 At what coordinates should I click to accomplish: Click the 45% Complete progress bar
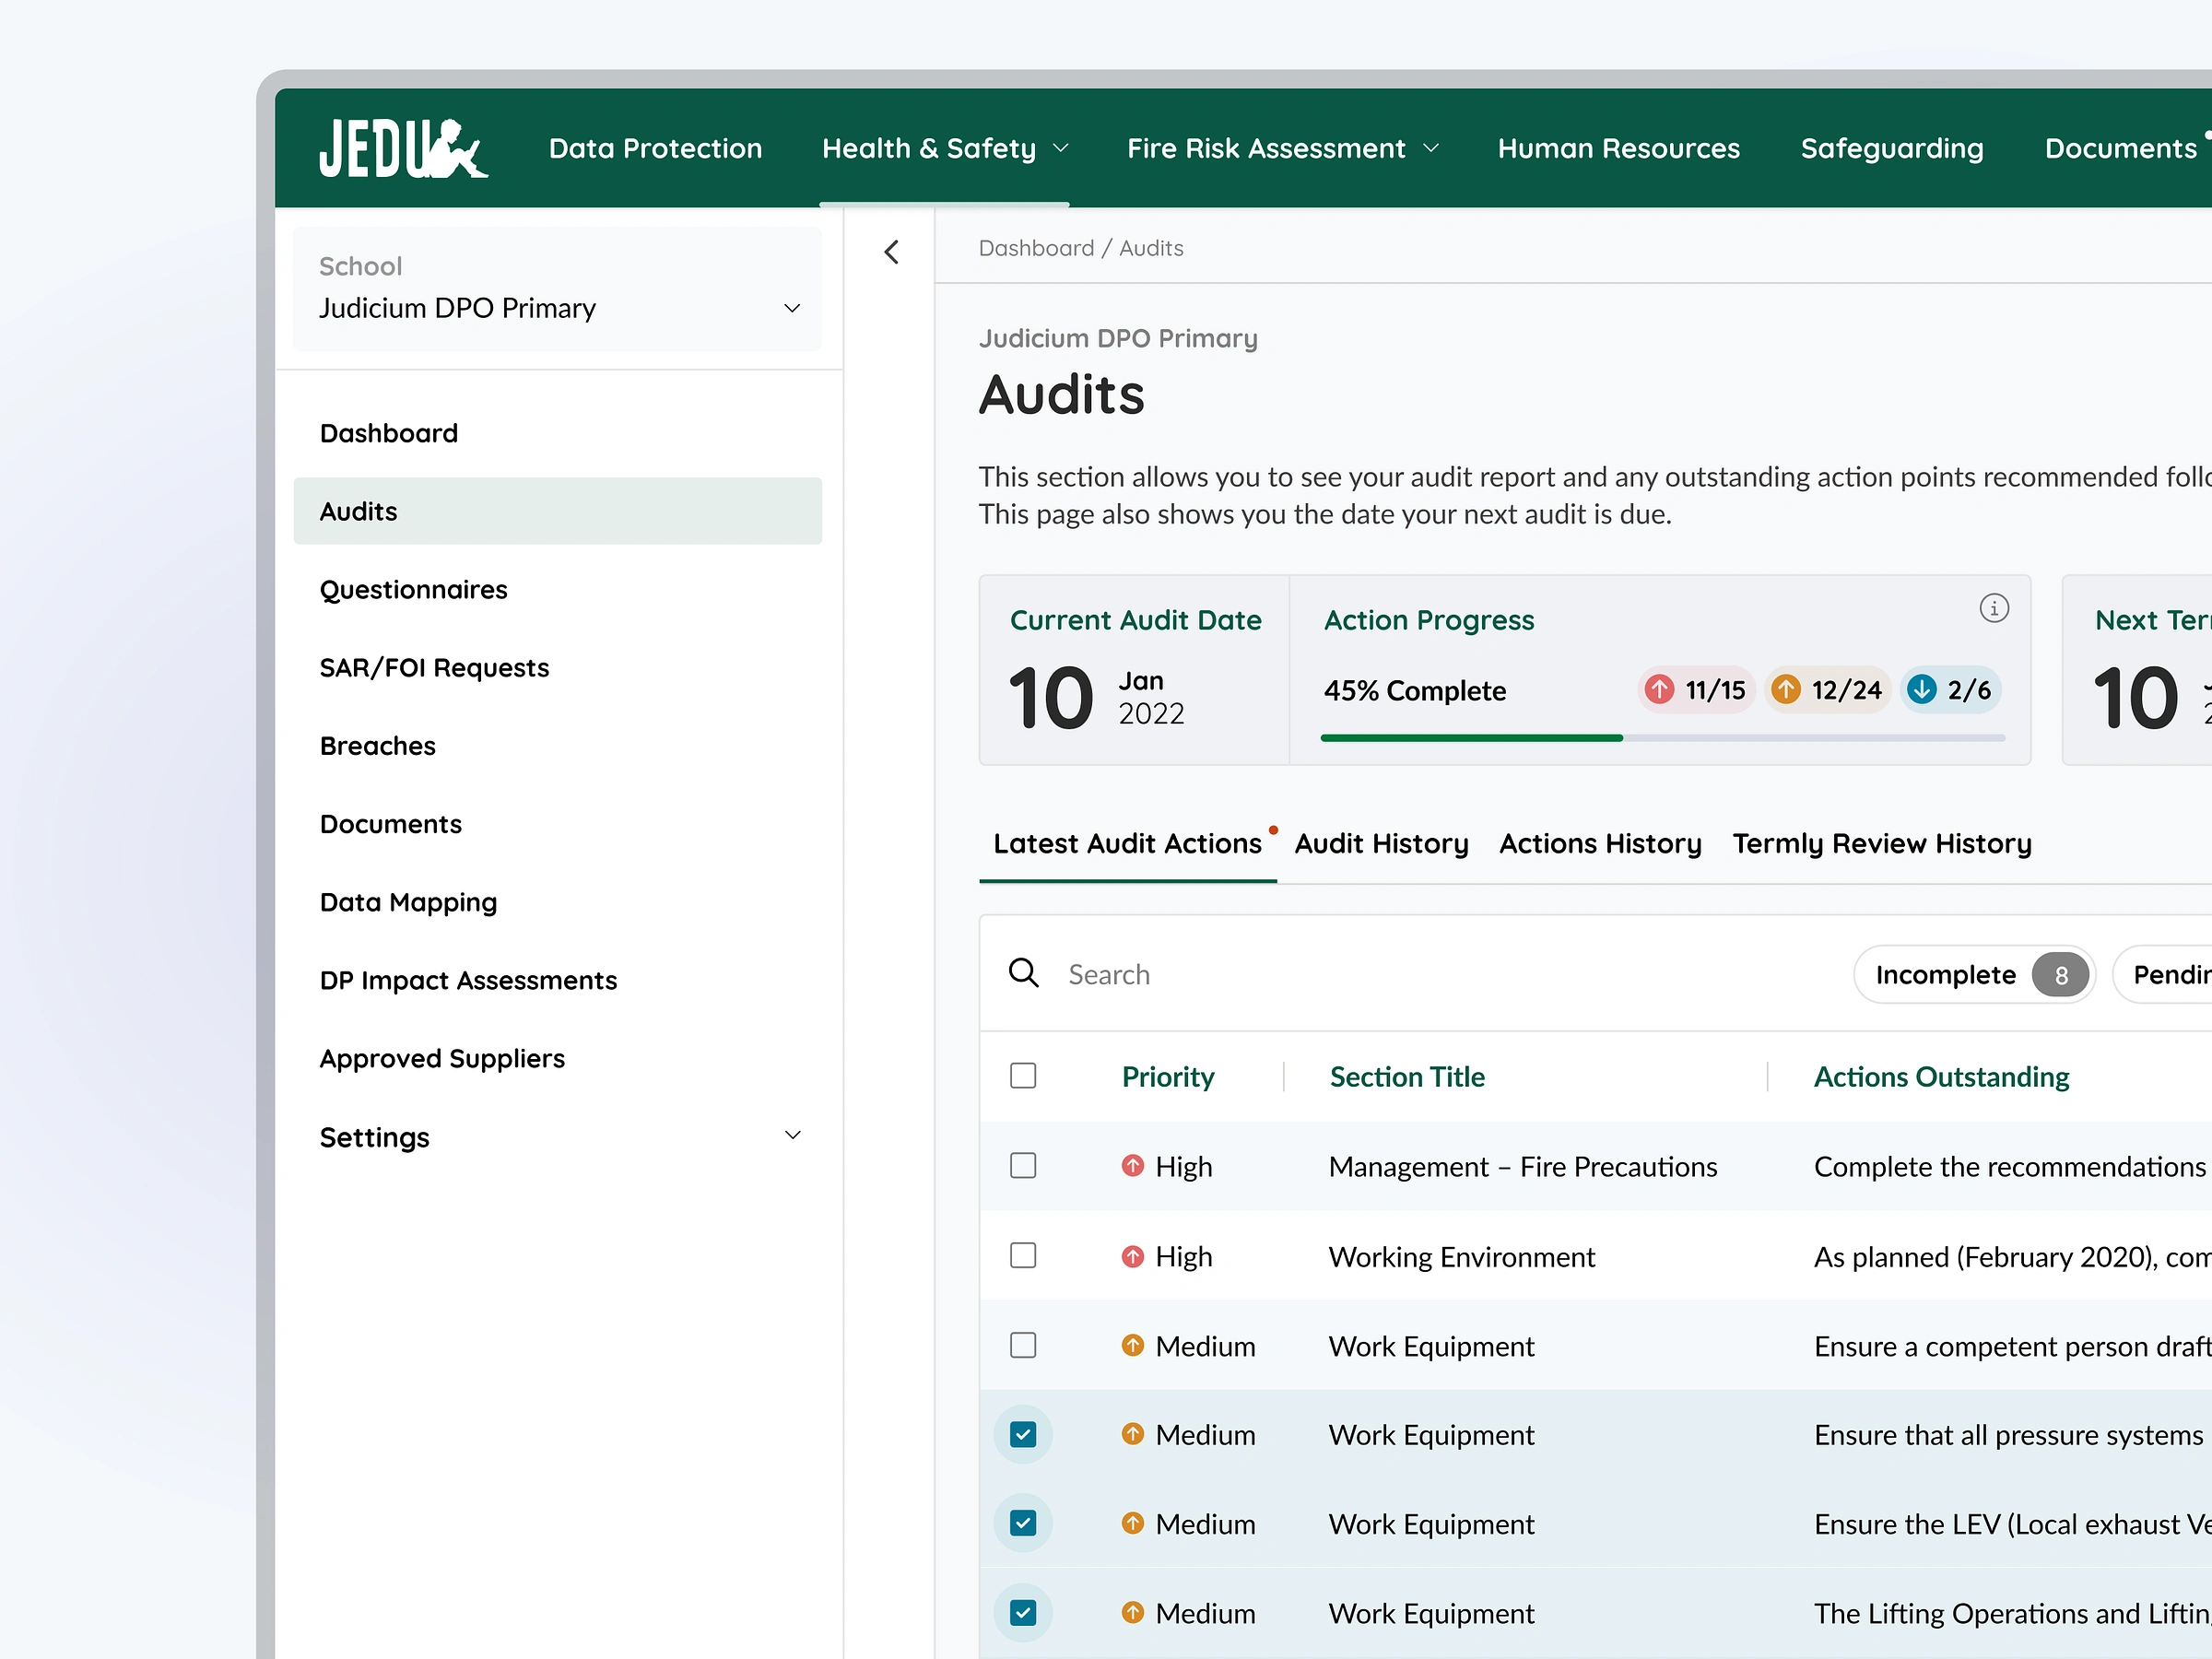(x=1661, y=738)
